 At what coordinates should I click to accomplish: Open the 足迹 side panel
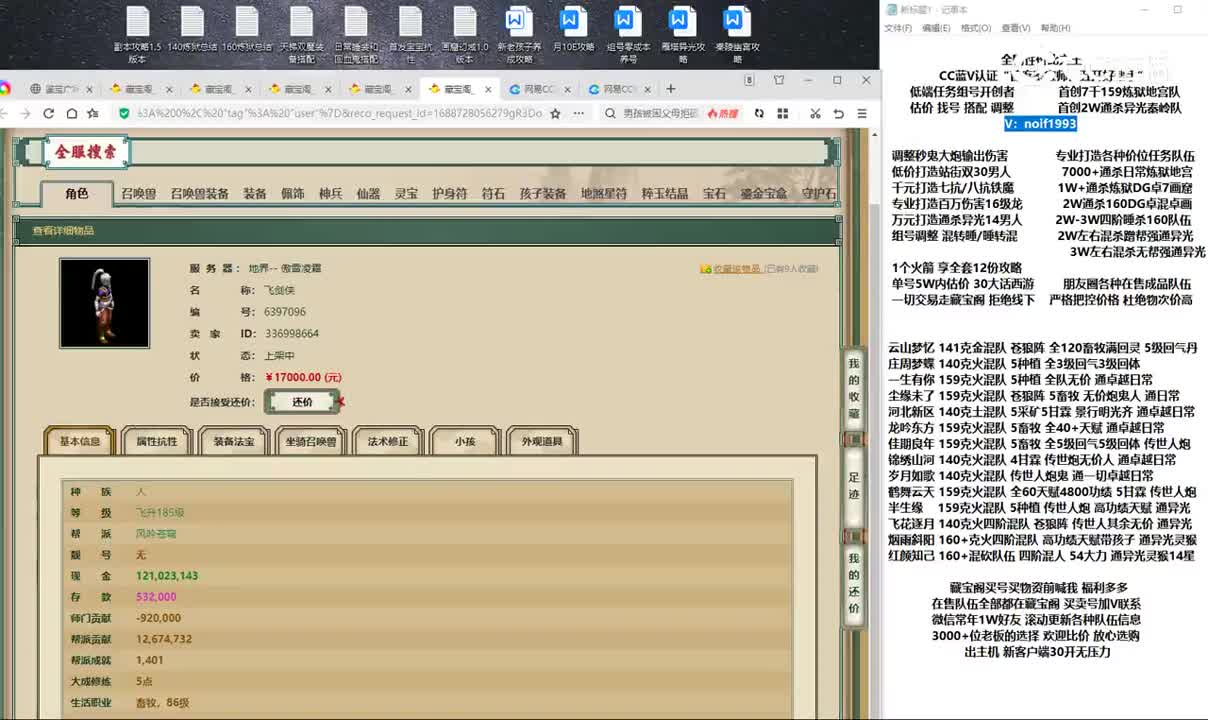tap(853, 485)
